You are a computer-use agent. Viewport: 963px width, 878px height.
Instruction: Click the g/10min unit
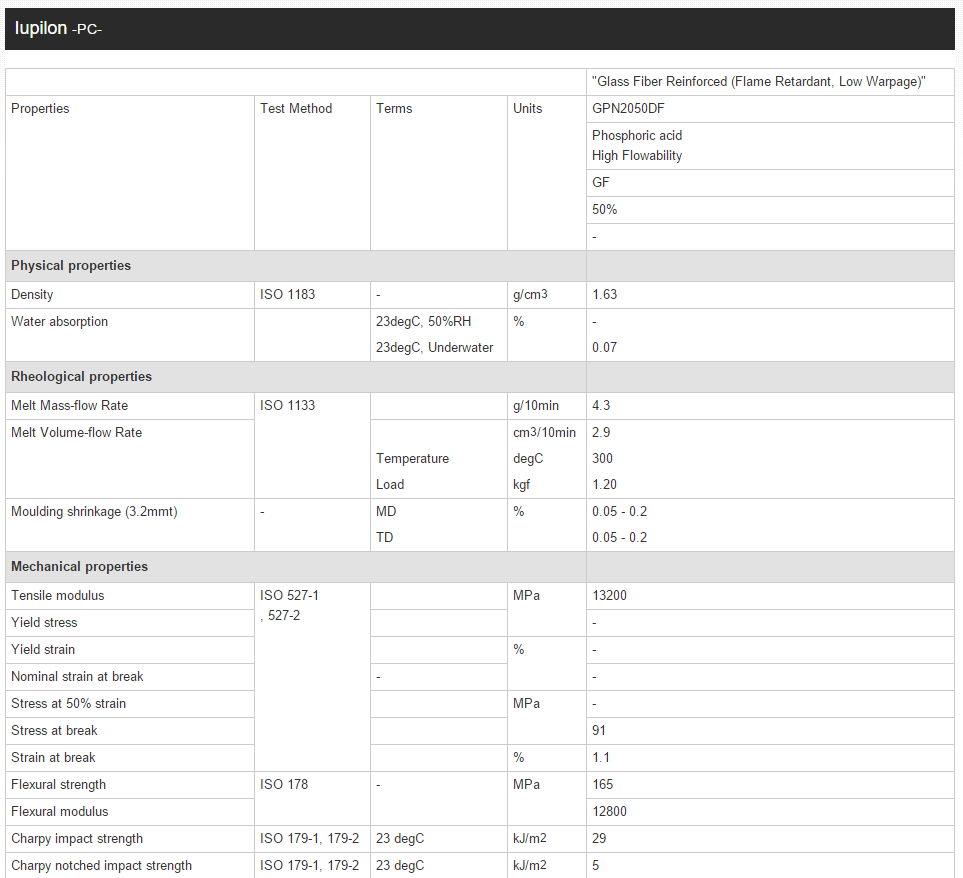[x=536, y=406]
